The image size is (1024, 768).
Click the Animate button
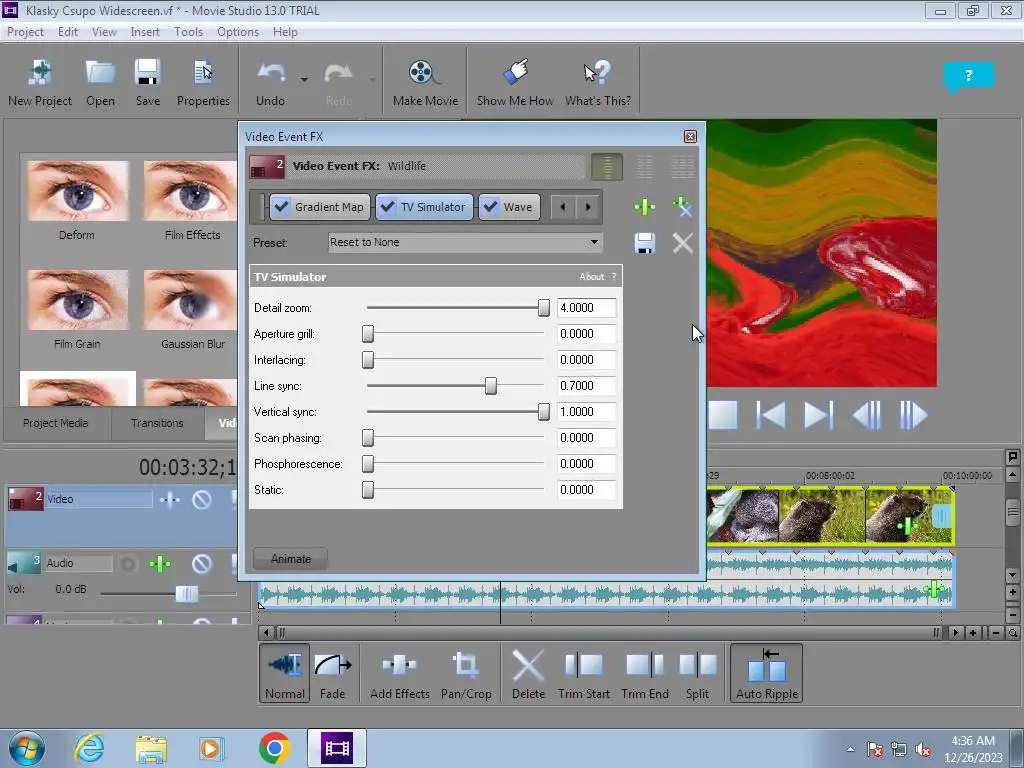[x=291, y=559]
